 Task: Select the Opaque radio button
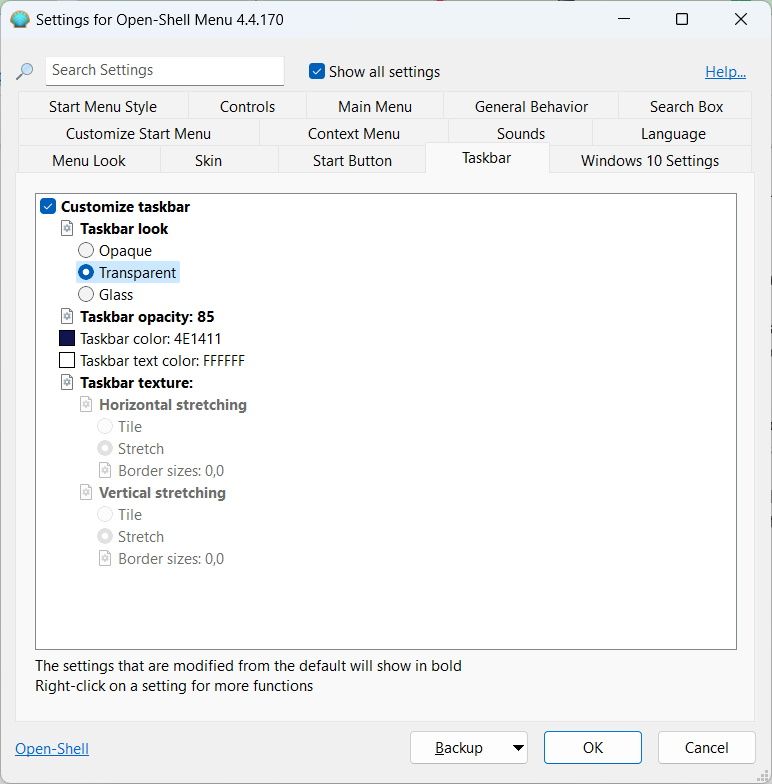coord(86,251)
